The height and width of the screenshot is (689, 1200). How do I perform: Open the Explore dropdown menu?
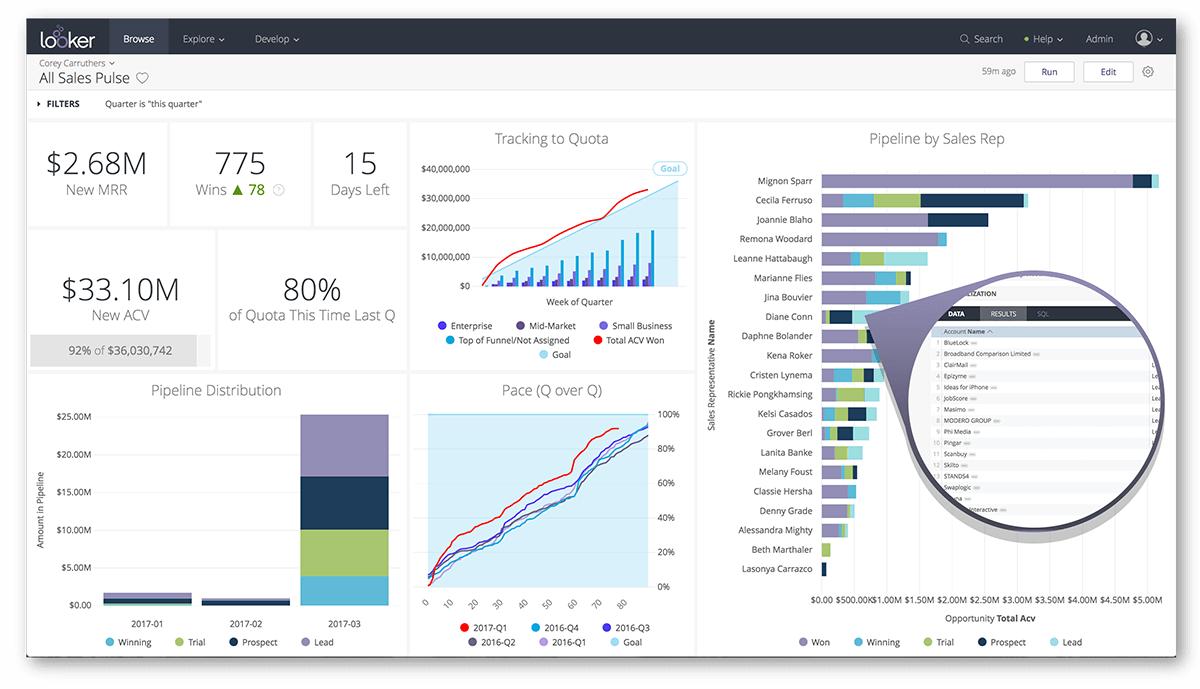tap(203, 39)
